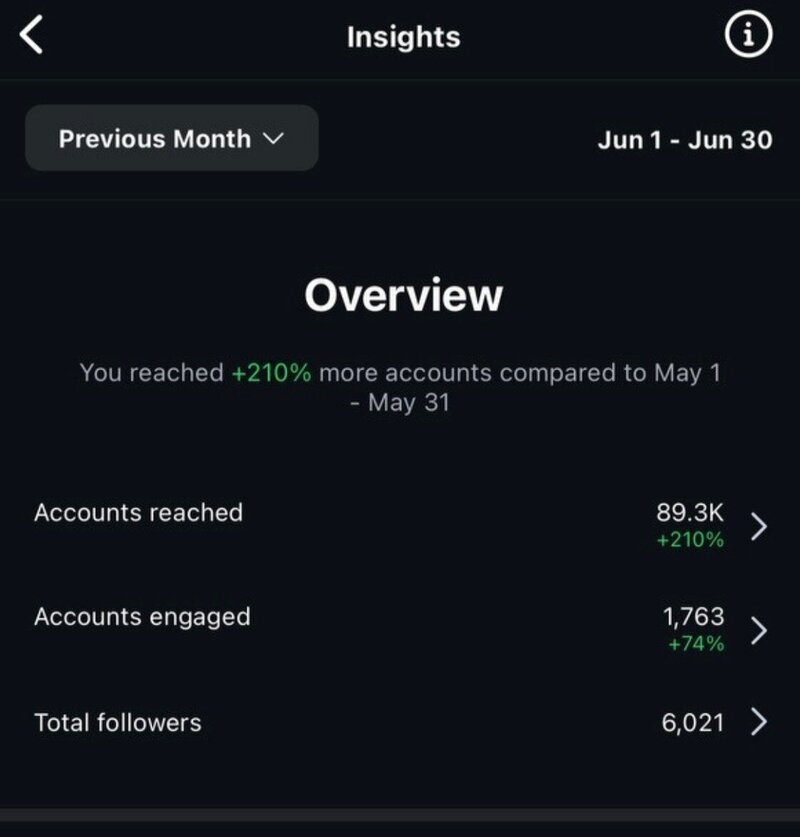This screenshot has height=837, width=800.
Task: Go back using the left arrow icon
Action: point(31,35)
